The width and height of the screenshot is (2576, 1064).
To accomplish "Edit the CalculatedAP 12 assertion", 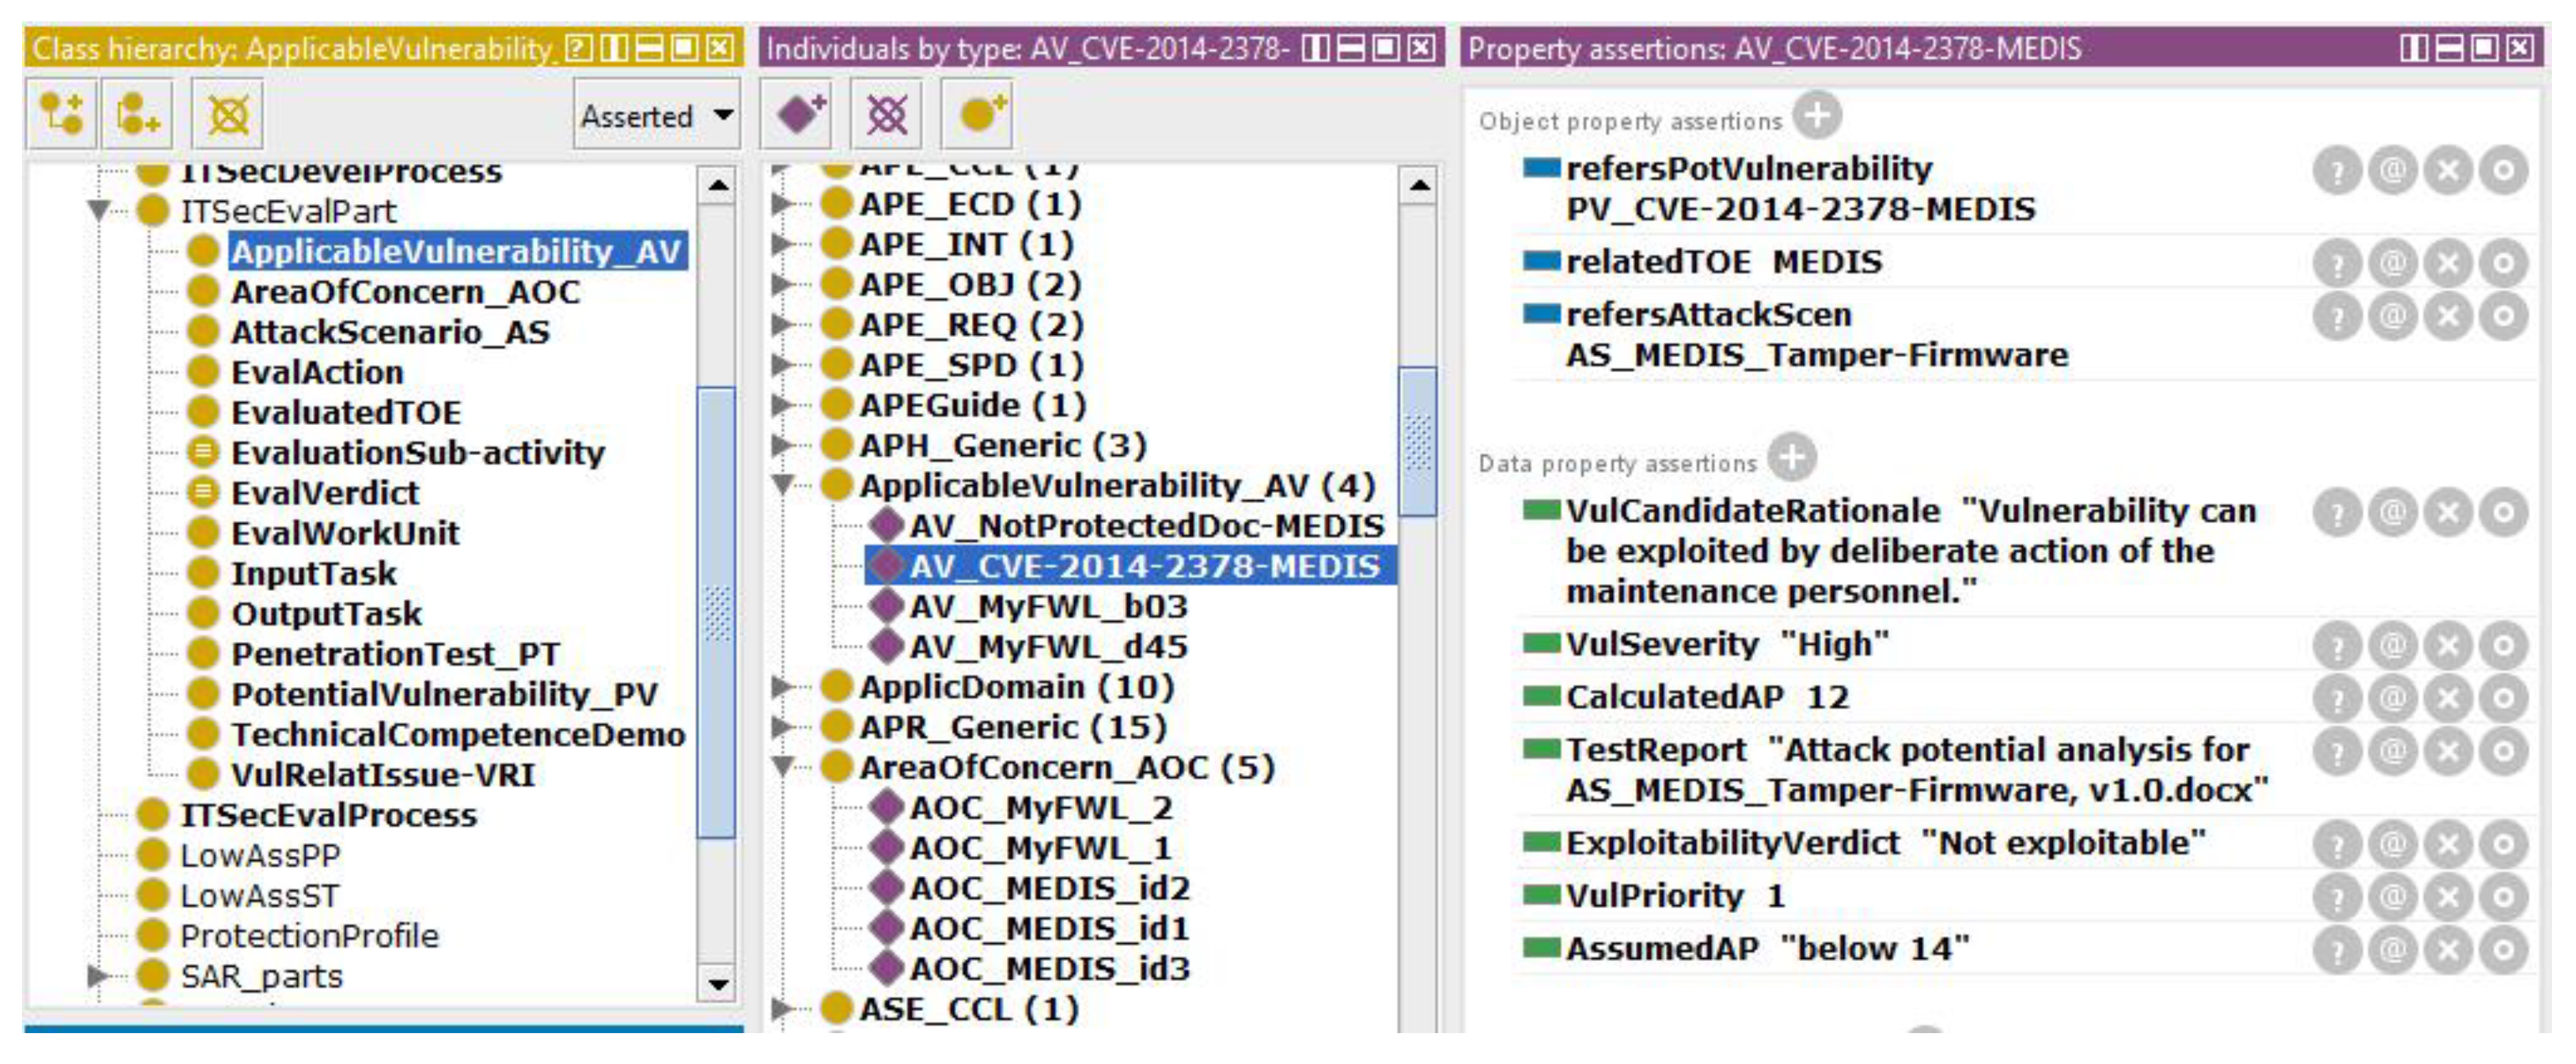I will tap(2503, 698).
